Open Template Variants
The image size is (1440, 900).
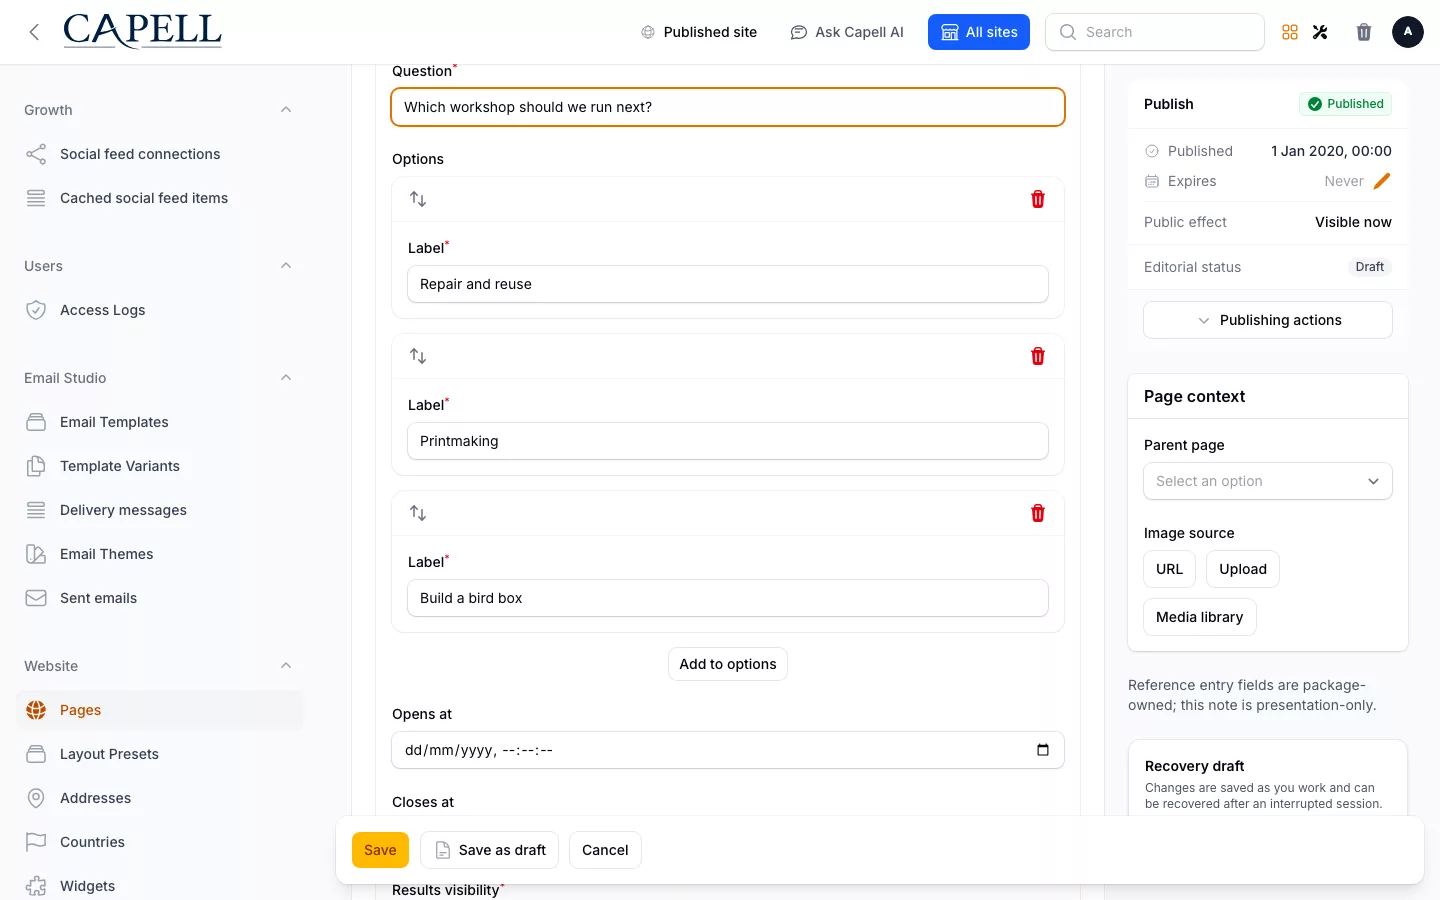[x=160, y=466]
